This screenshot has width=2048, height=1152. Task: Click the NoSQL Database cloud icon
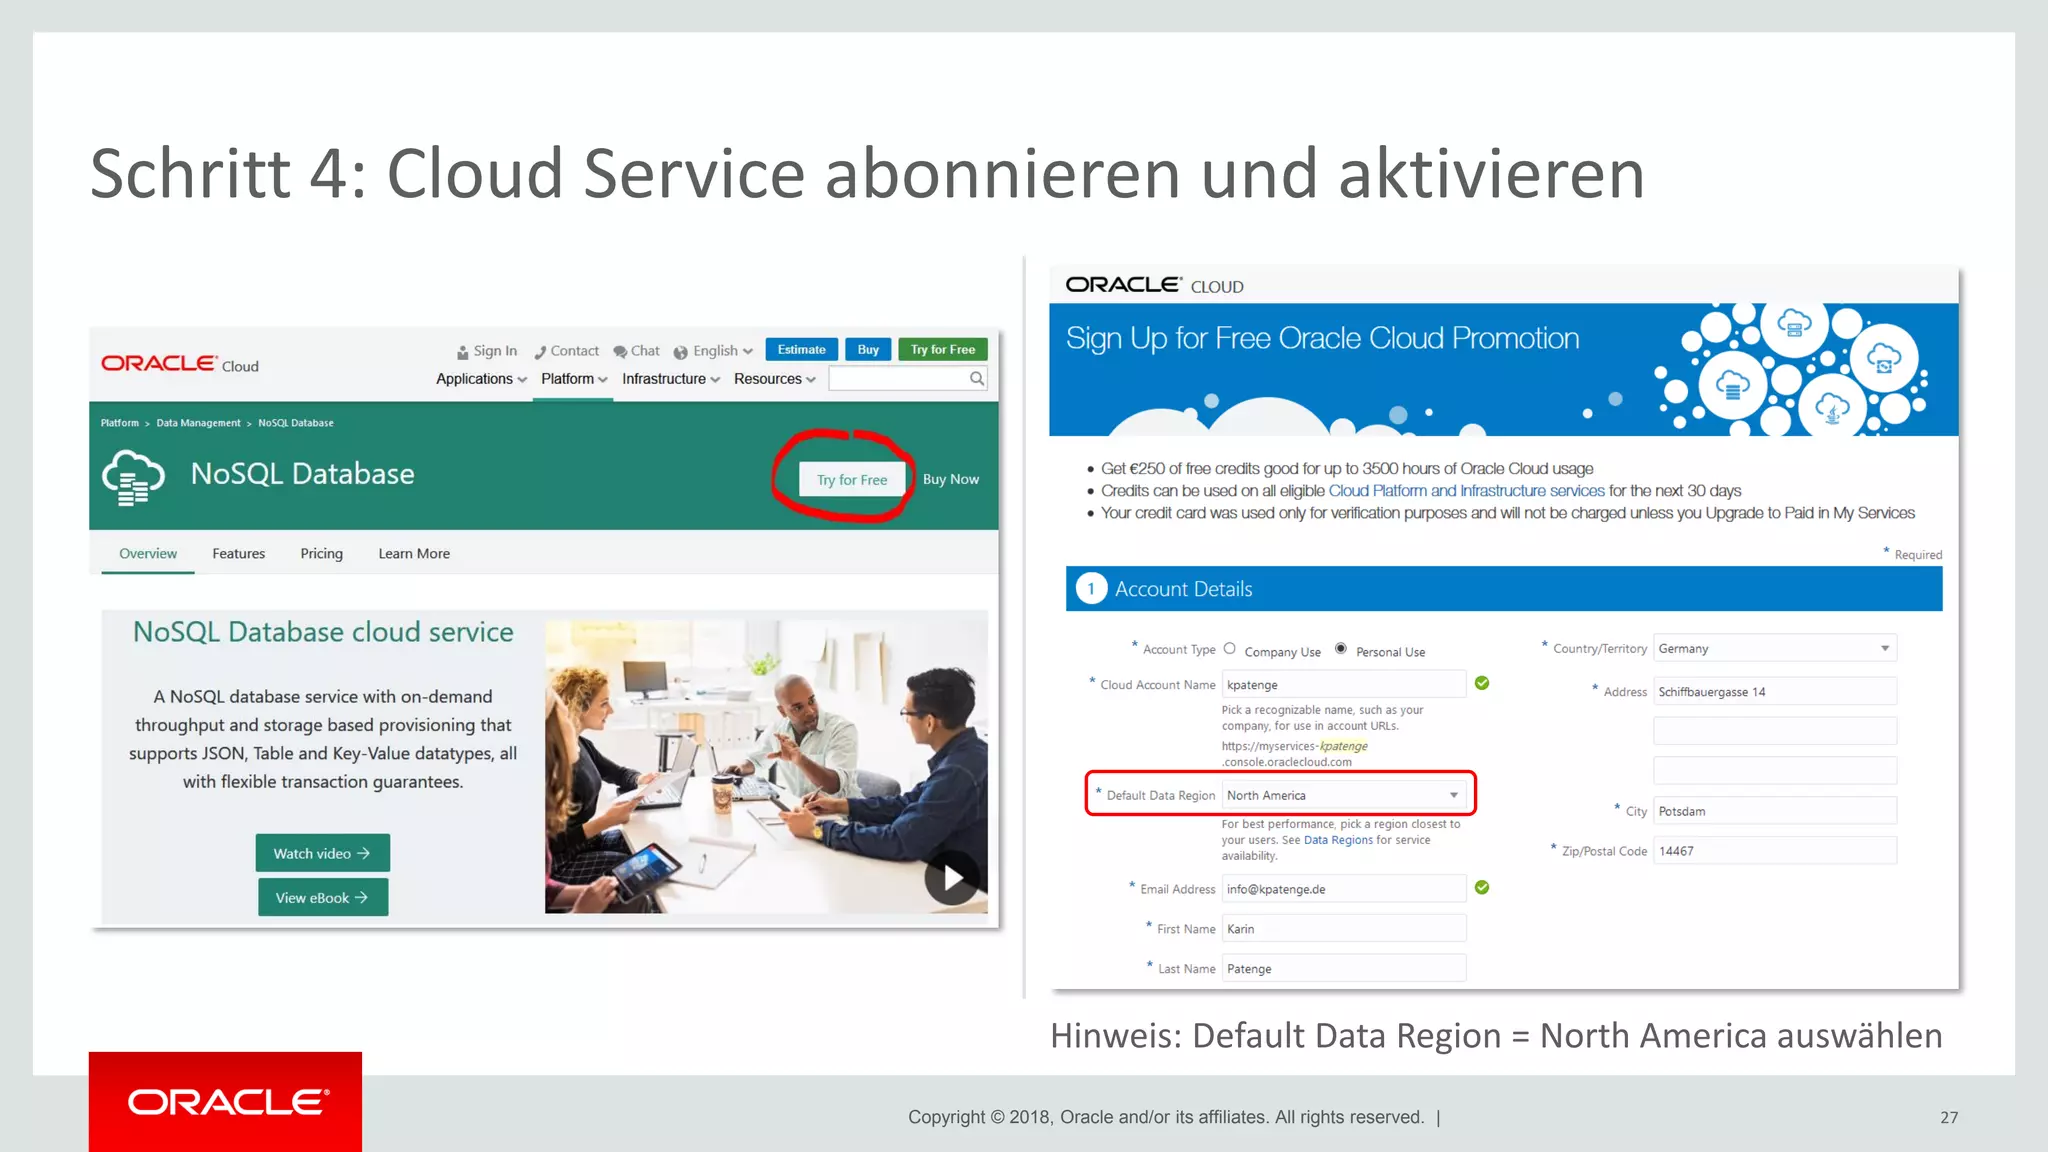tap(133, 477)
